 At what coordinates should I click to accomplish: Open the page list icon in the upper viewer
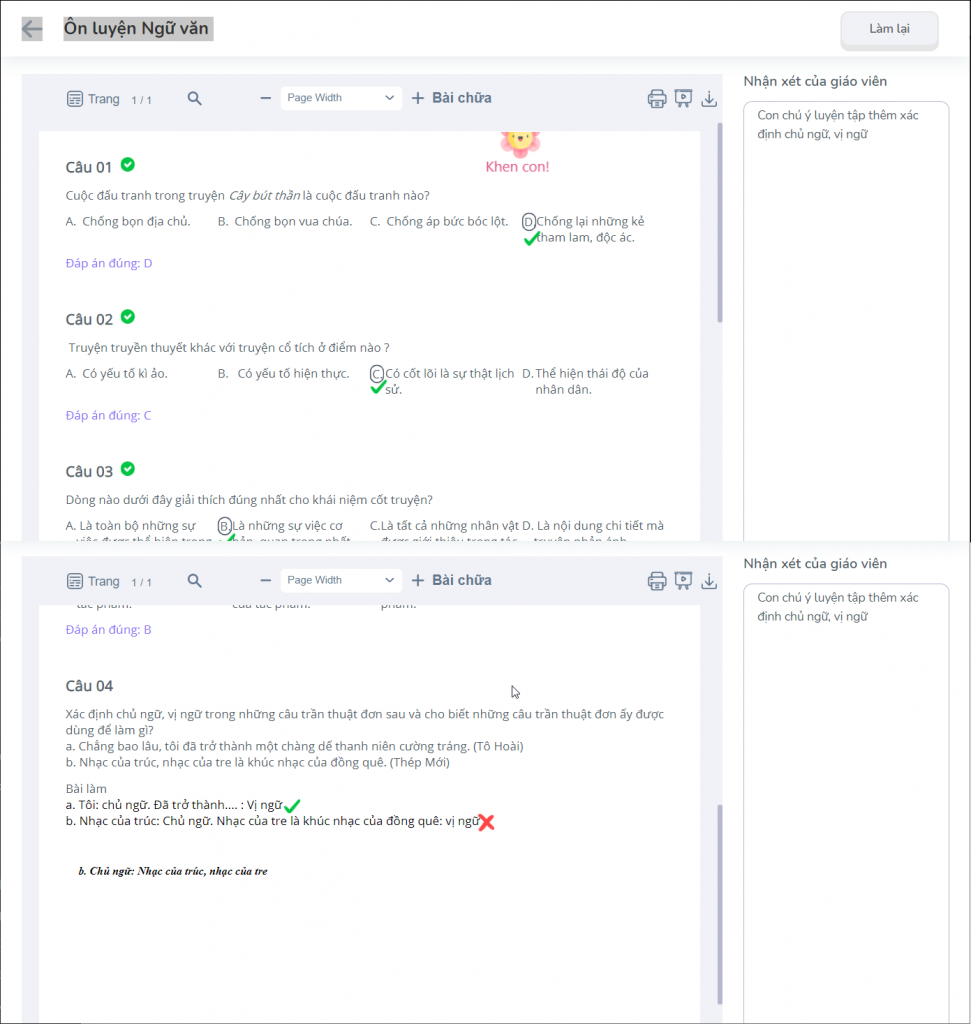pyautogui.click(x=75, y=99)
